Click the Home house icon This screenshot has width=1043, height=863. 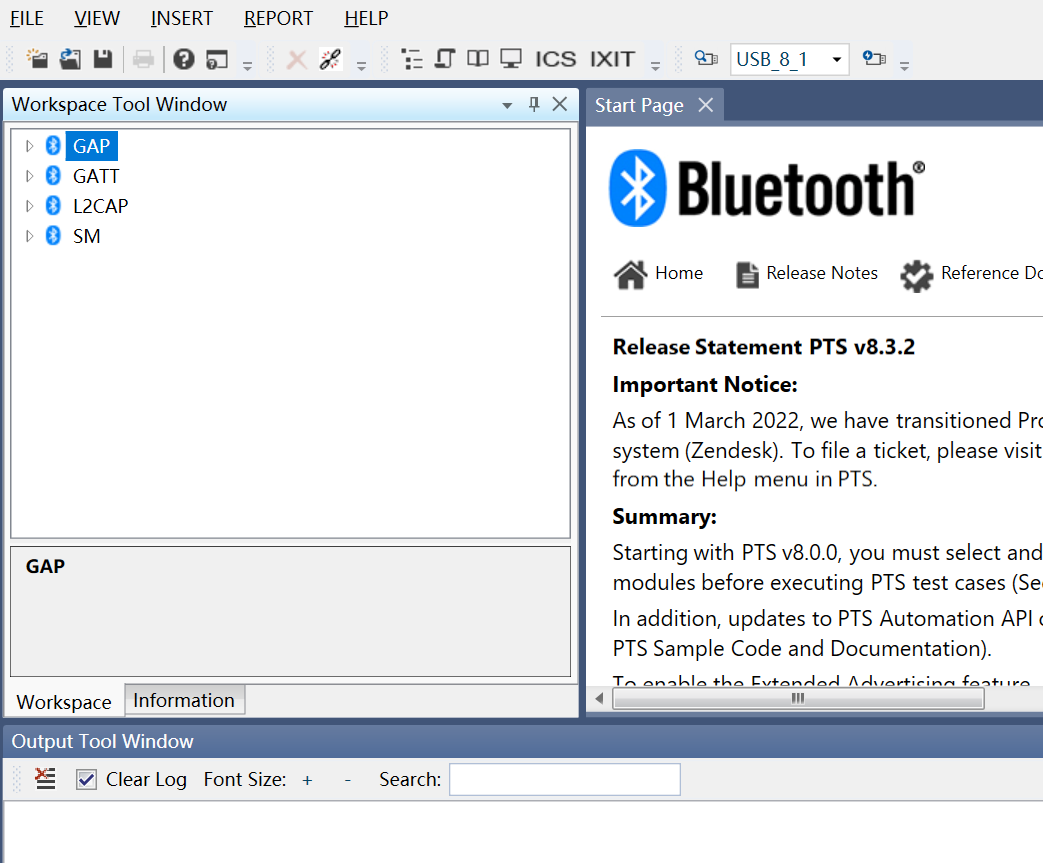pos(630,274)
